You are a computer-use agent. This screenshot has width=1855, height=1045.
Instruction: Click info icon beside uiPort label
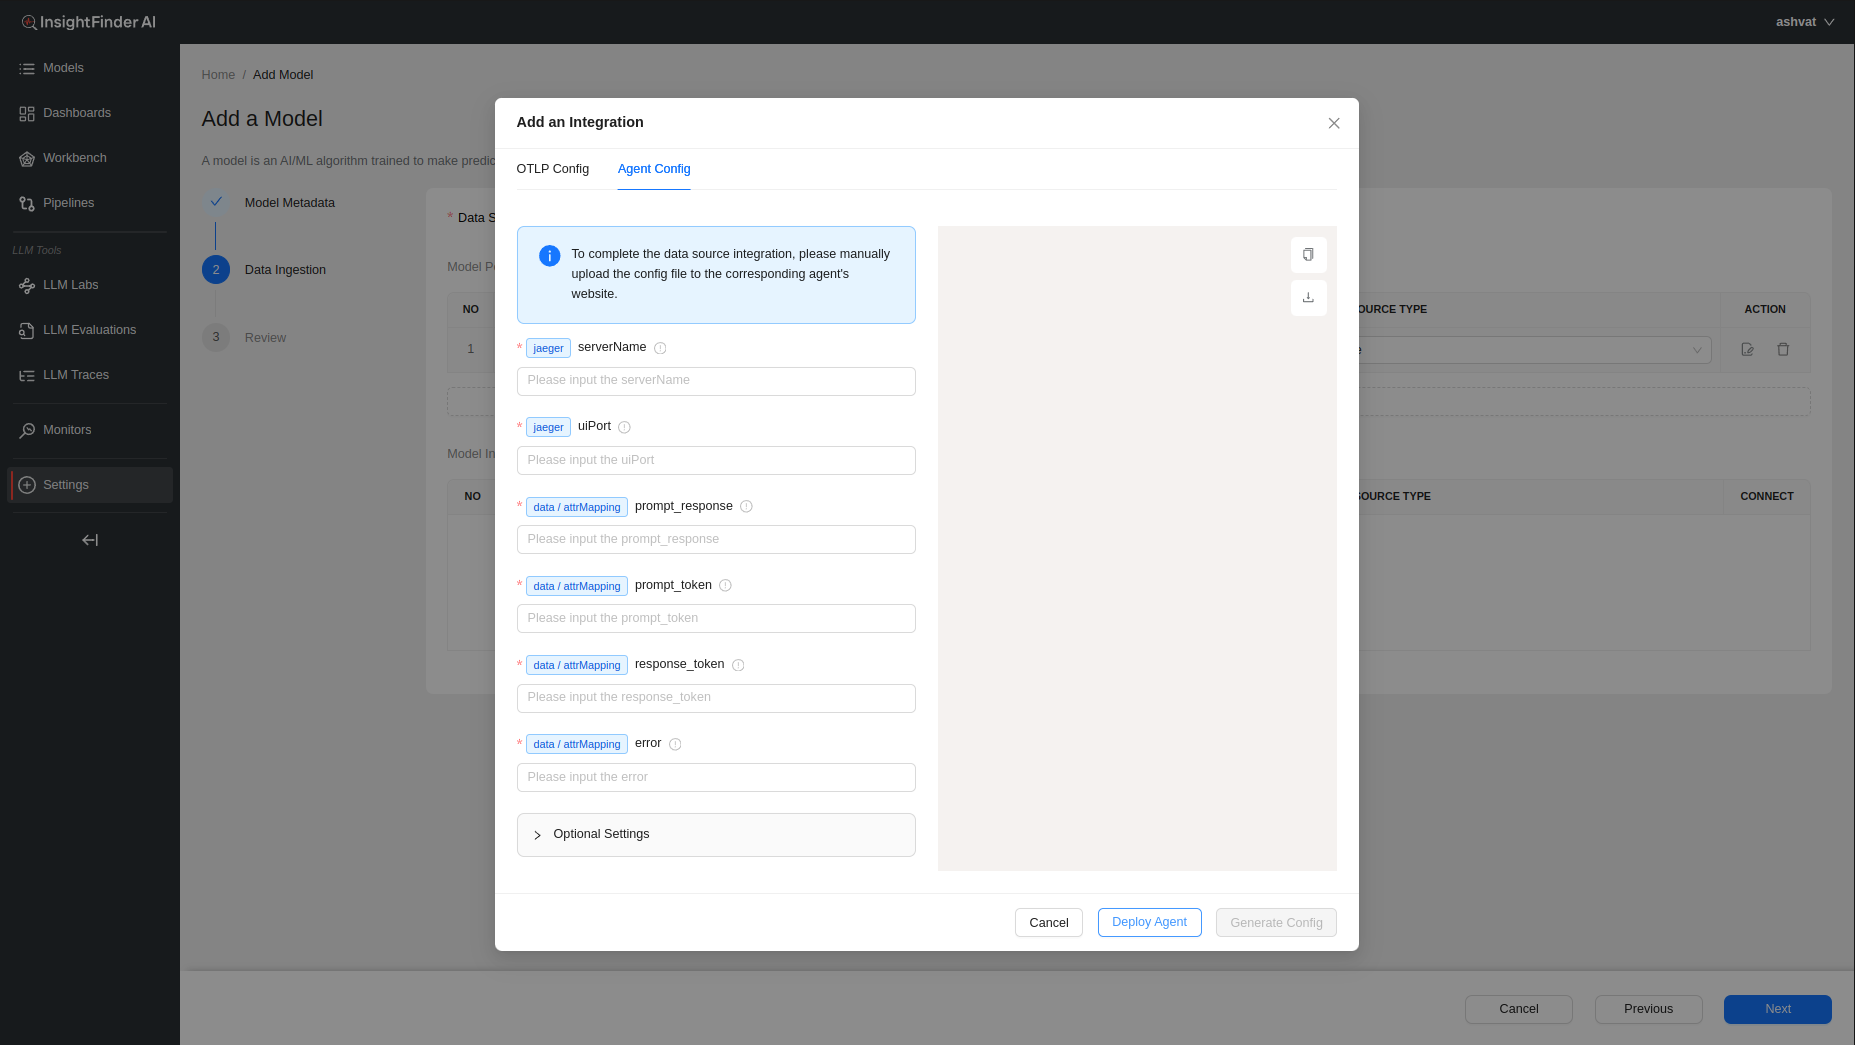[624, 427]
